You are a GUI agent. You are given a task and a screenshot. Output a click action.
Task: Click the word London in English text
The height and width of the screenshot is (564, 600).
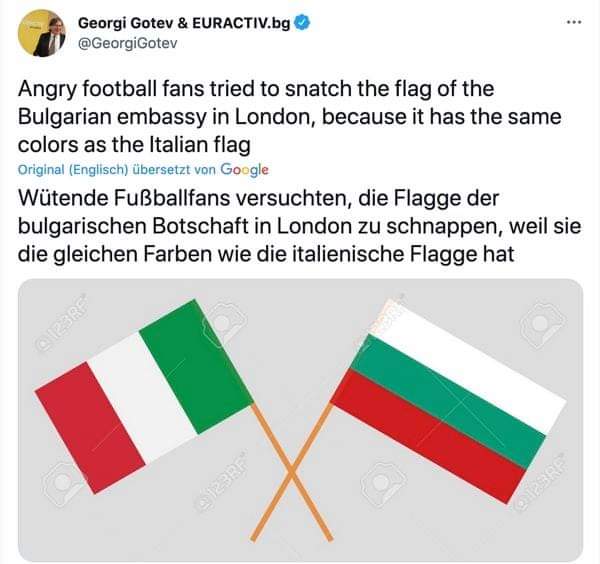point(272,117)
